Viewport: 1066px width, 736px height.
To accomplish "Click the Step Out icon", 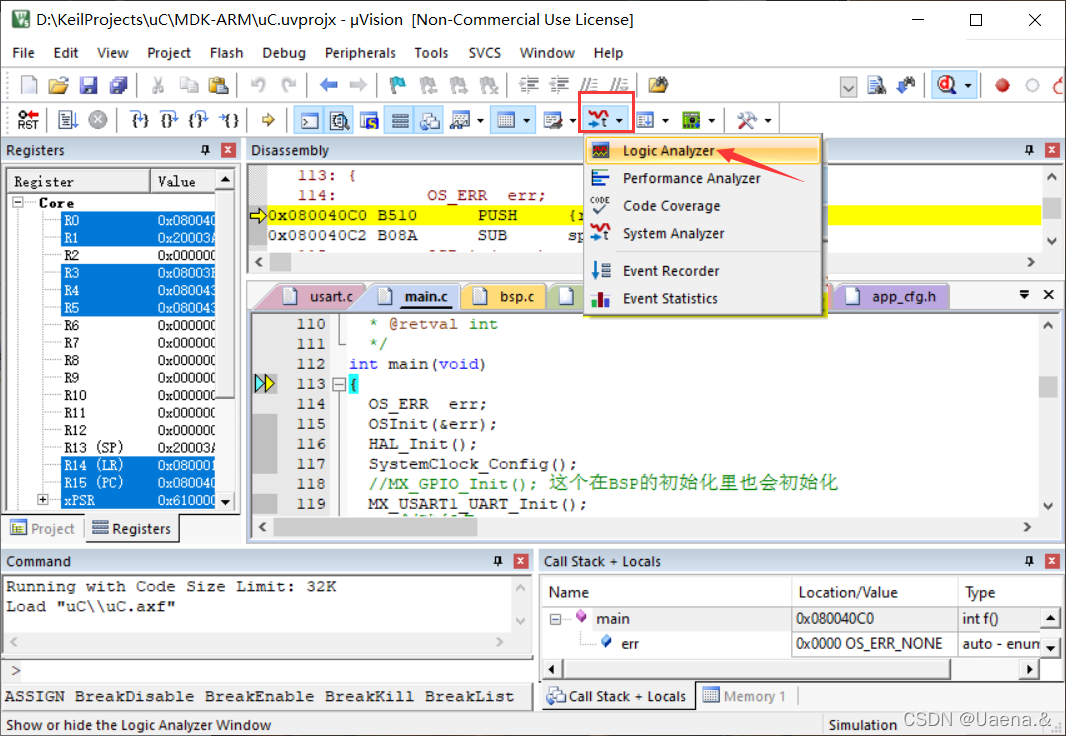I will coord(199,120).
